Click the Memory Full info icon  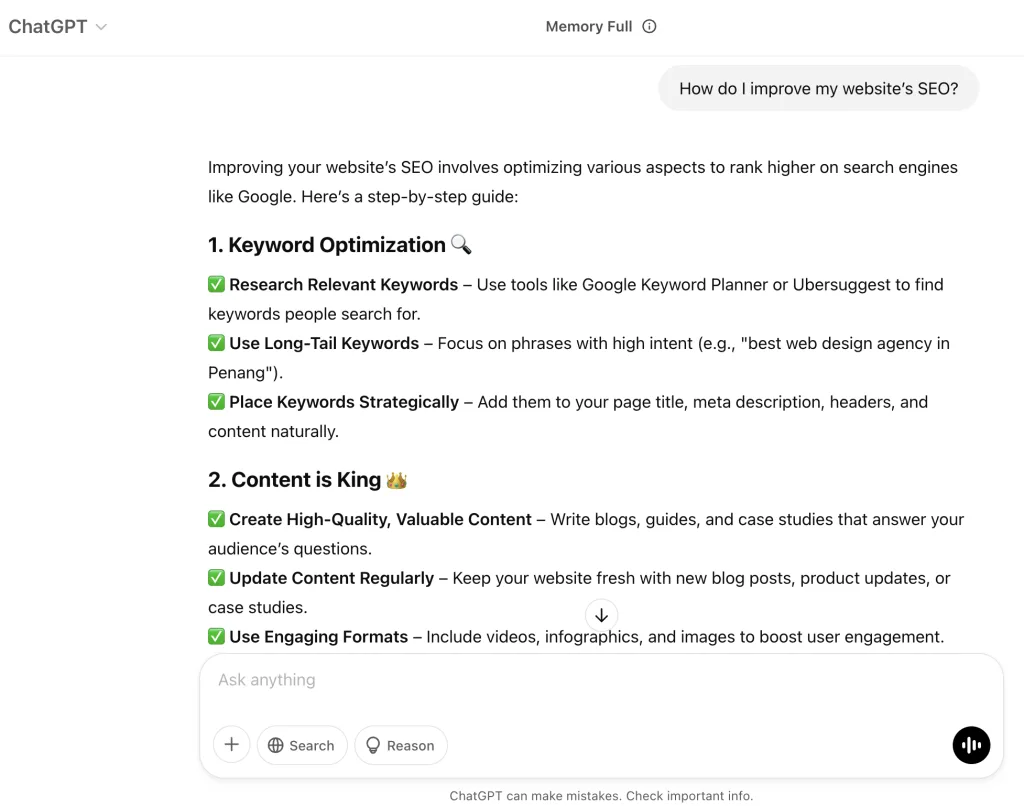[648, 27]
